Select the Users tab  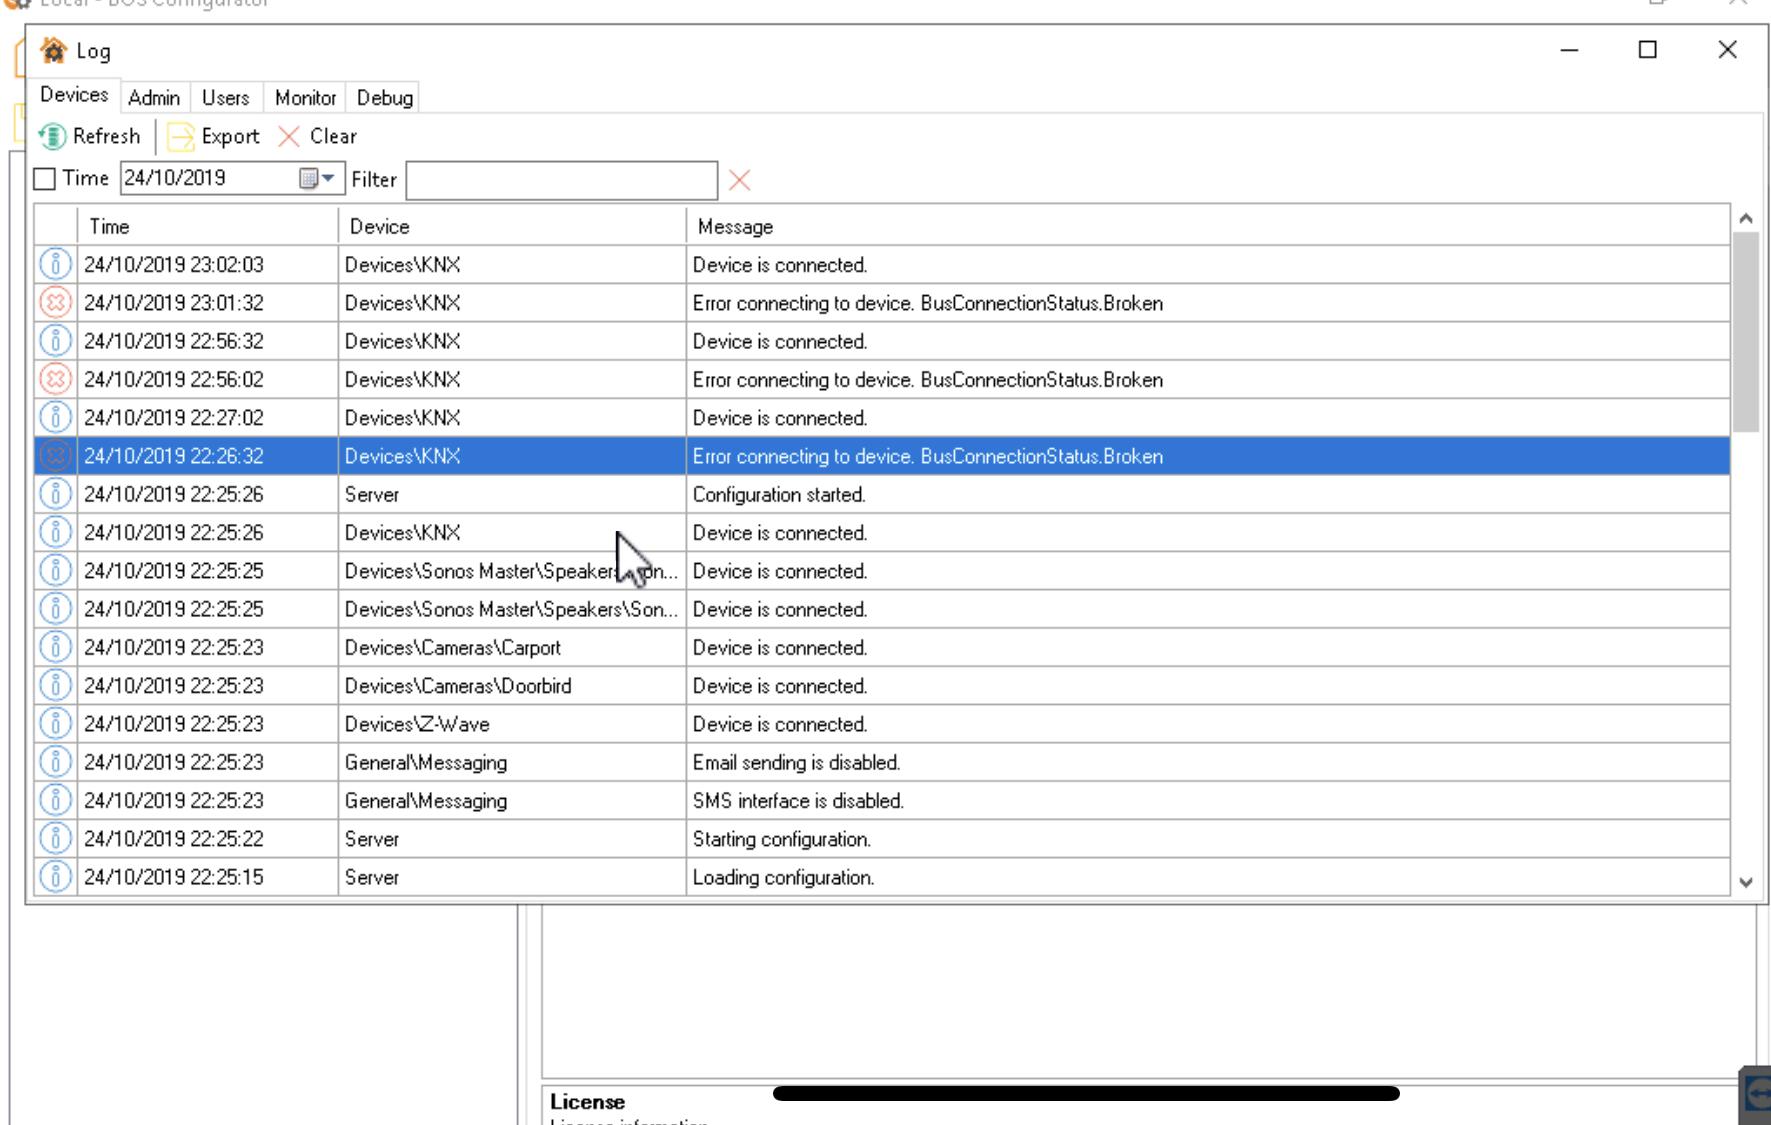[x=225, y=98]
